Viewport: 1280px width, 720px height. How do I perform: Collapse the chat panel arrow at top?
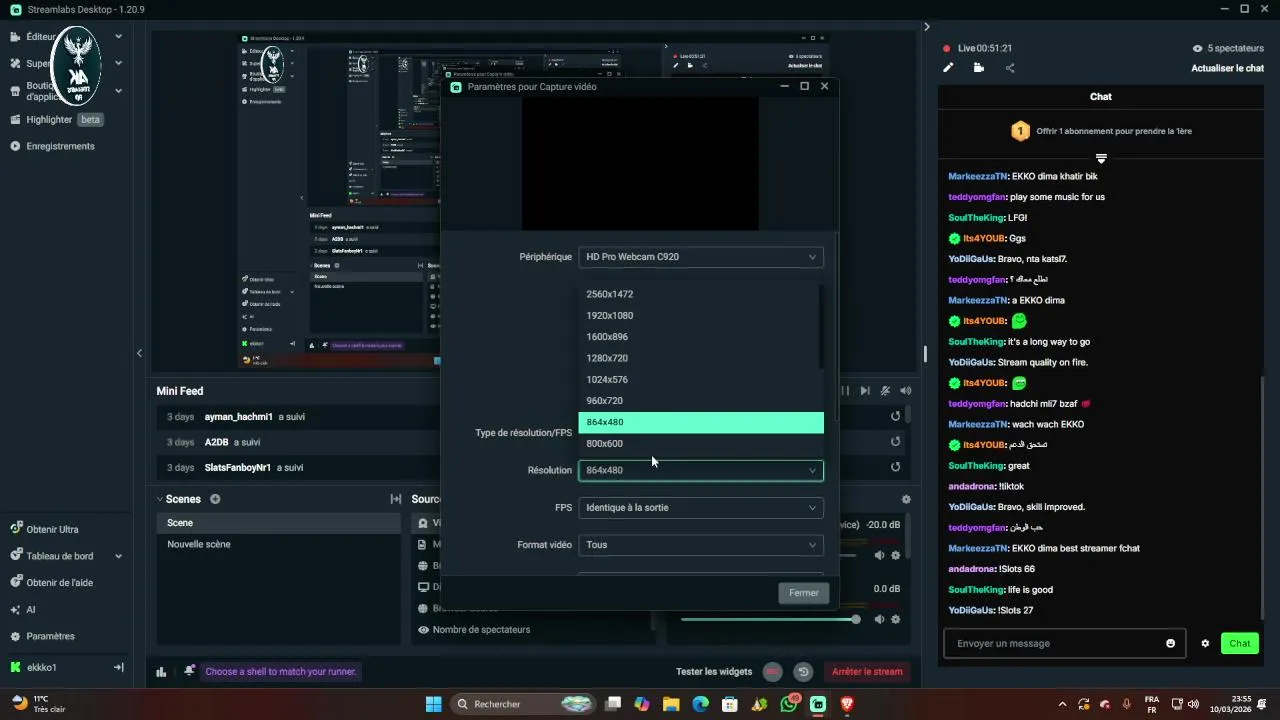click(927, 27)
